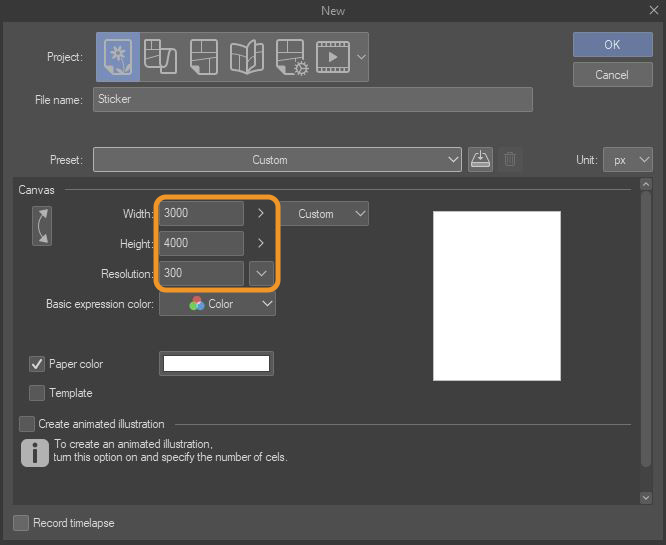The image size is (666, 545).
Task: Toggle the Paper color checkbox
Action: tap(37, 364)
